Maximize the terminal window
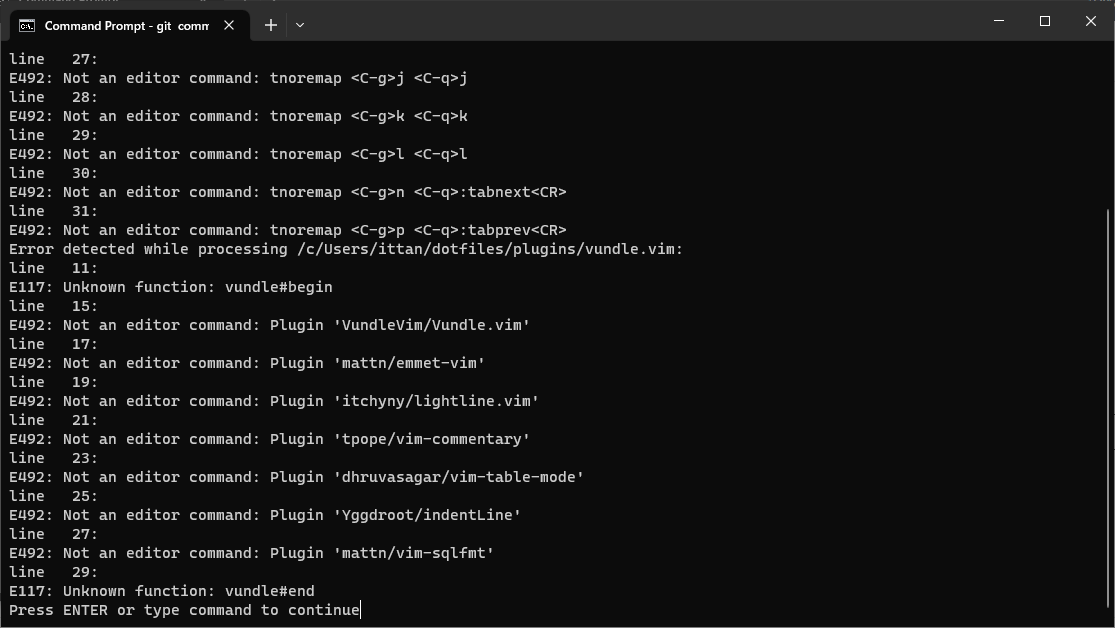This screenshot has width=1115, height=628. click(1045, 21)
